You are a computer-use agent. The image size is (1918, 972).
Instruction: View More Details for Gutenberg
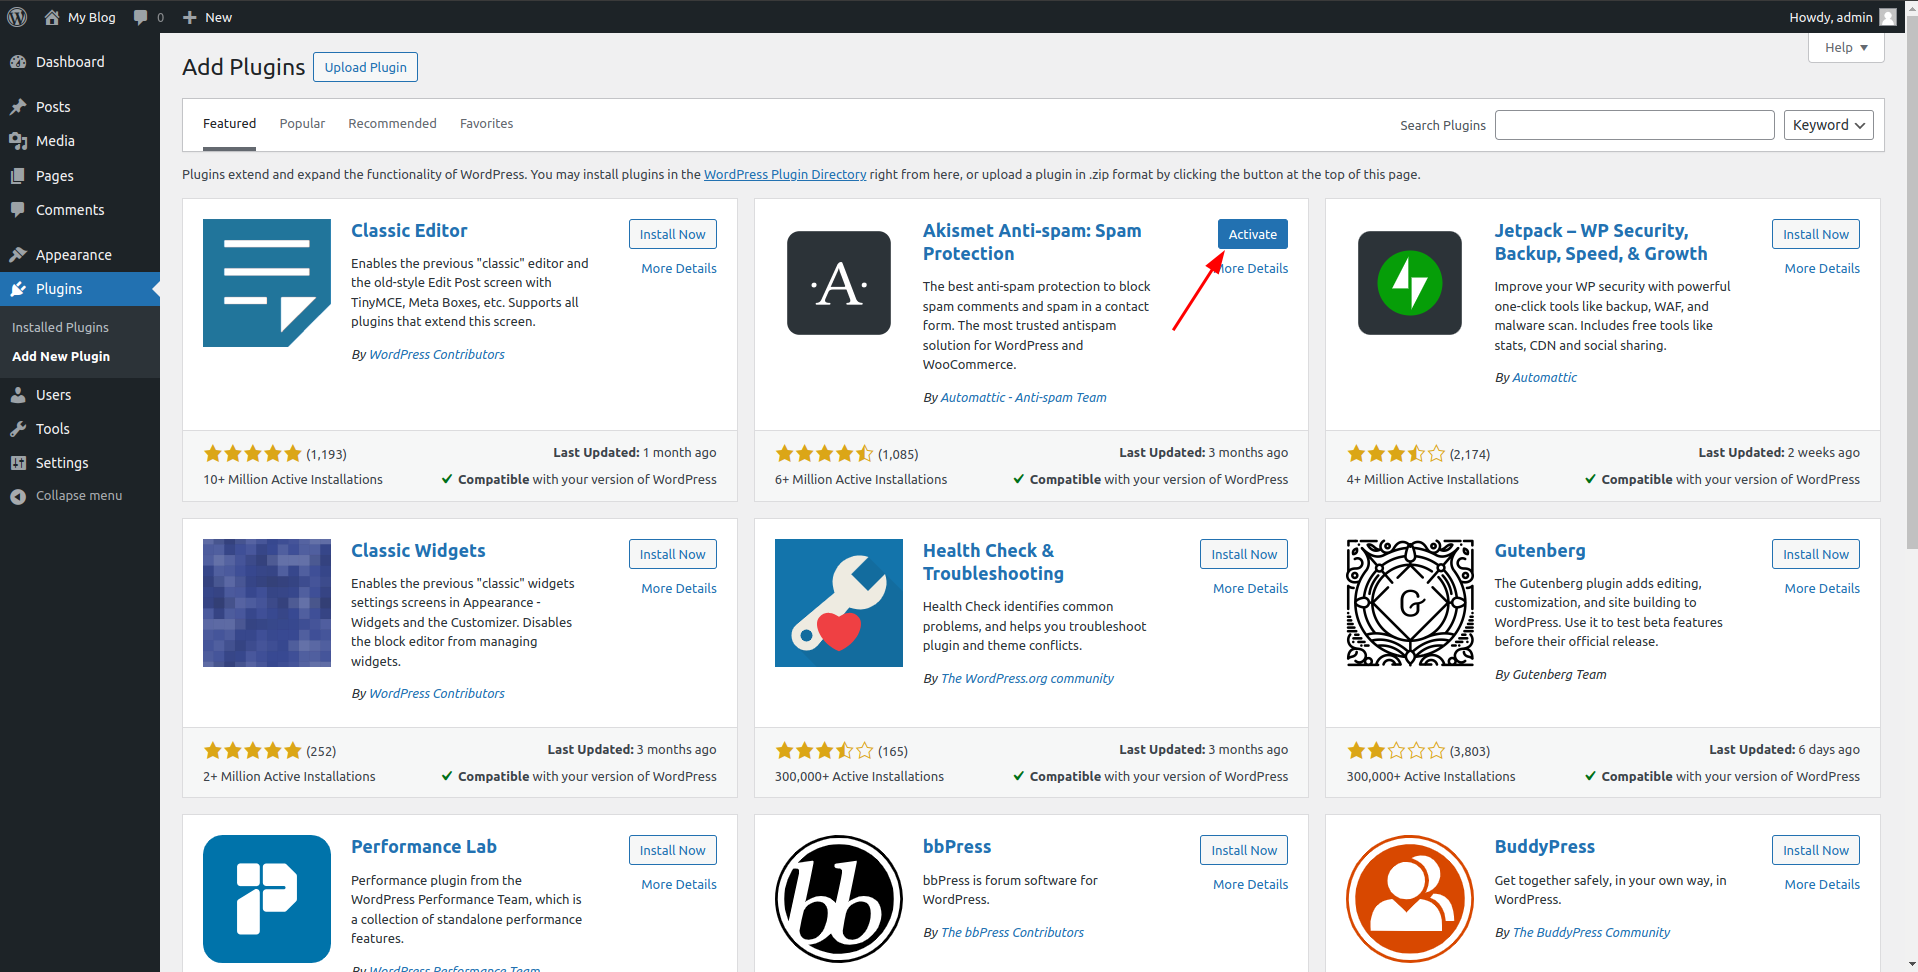[x=1822, y=588]
